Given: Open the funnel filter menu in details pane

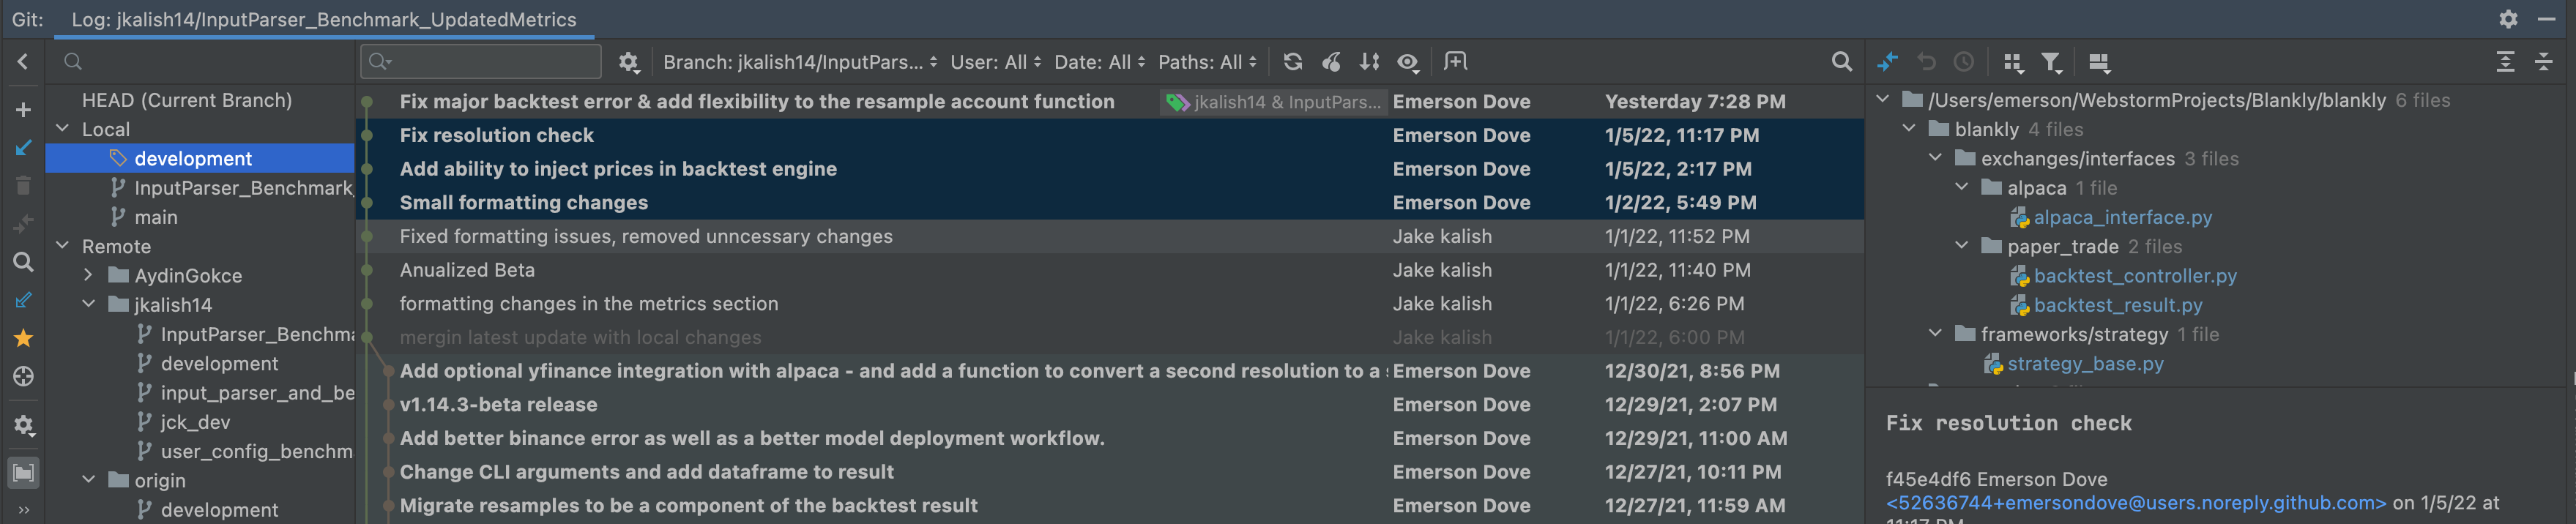Looking at the screenshot, I should click(2051, 62).
